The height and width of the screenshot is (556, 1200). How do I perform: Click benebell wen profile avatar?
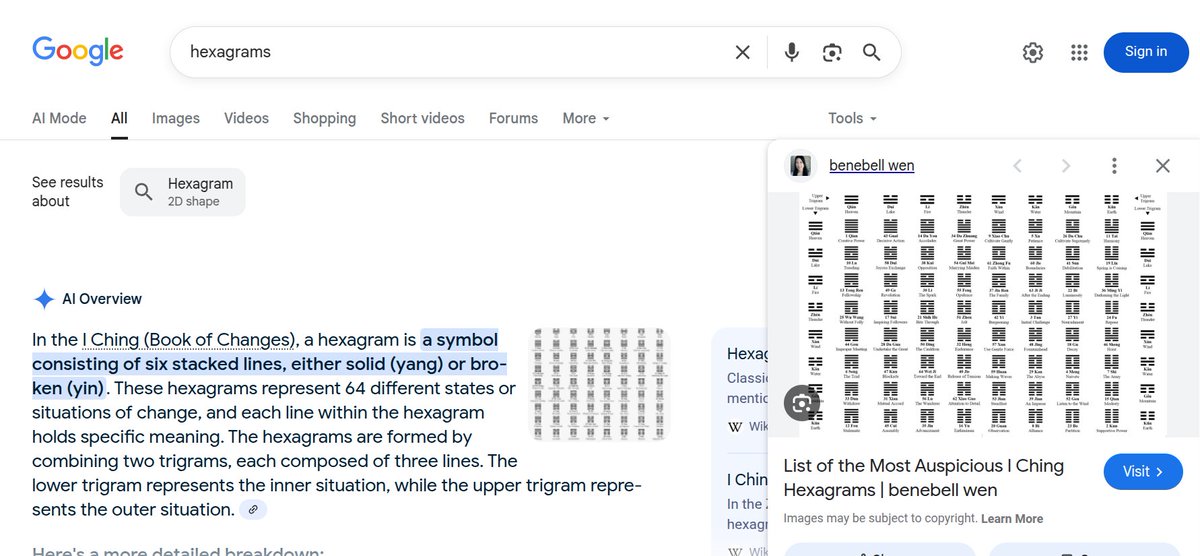(800, 165)
